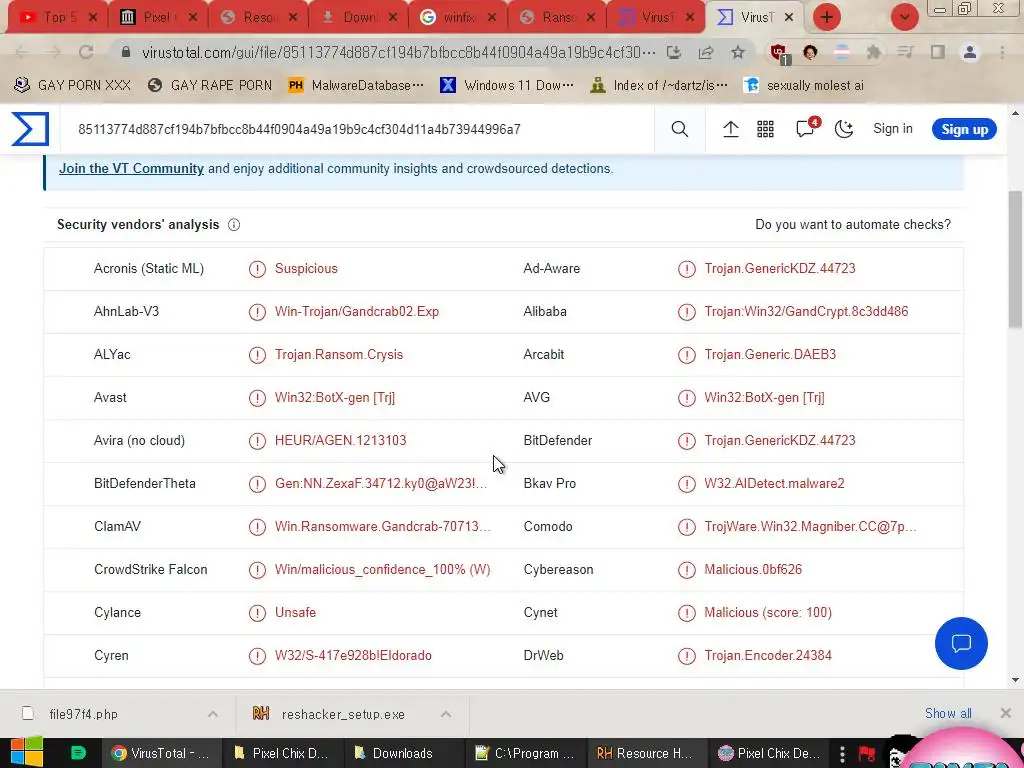Open the Downloads taskbar window

(402, 753)
